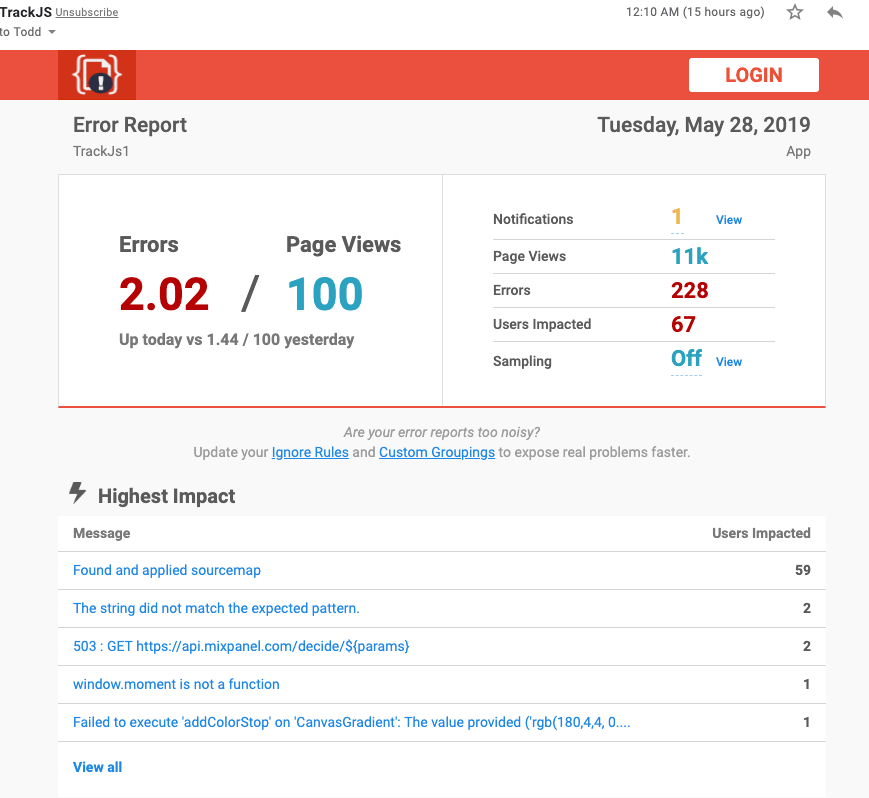The height and width of the screenshot is (798, 869).
Task: Click the Error Report heading
Action: click(x=130, y=125)
